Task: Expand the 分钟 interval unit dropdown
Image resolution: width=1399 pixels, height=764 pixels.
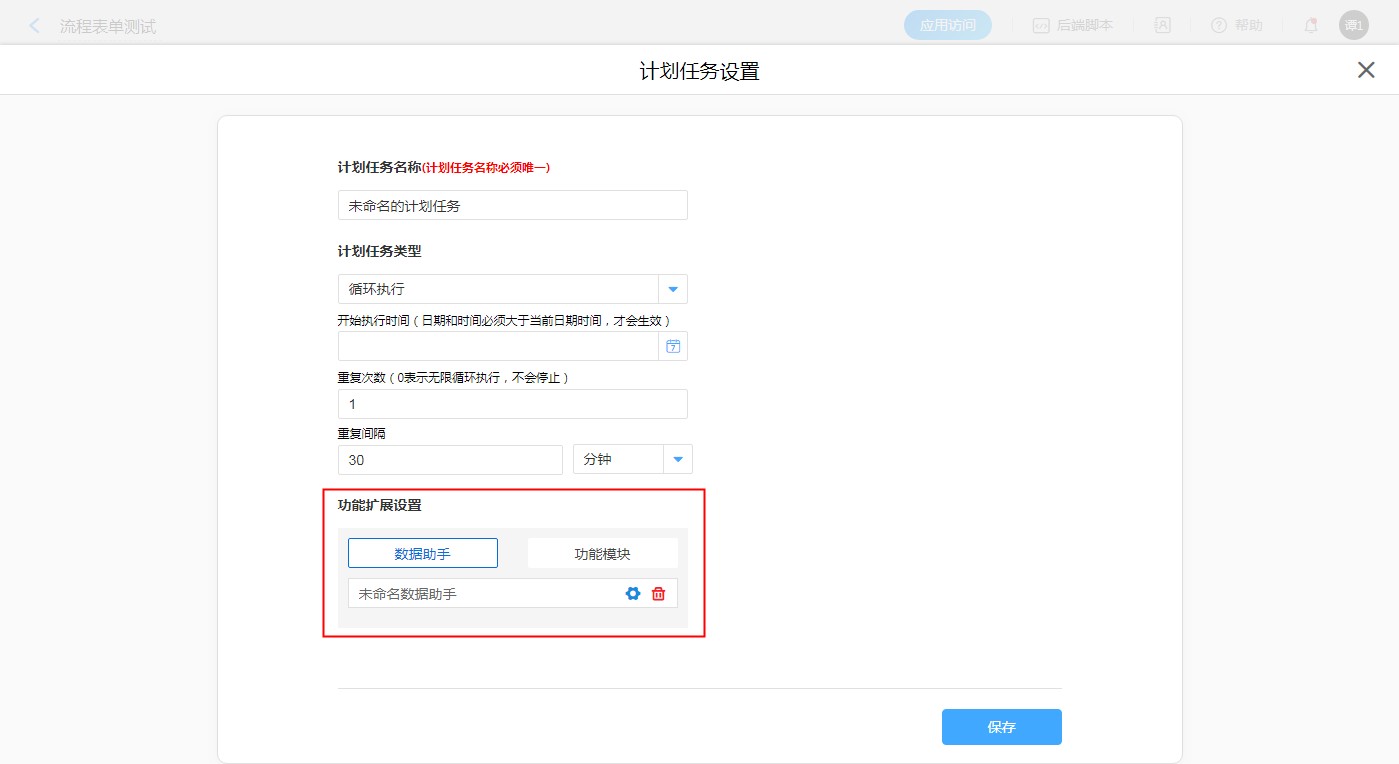Action: click(678, 460)
